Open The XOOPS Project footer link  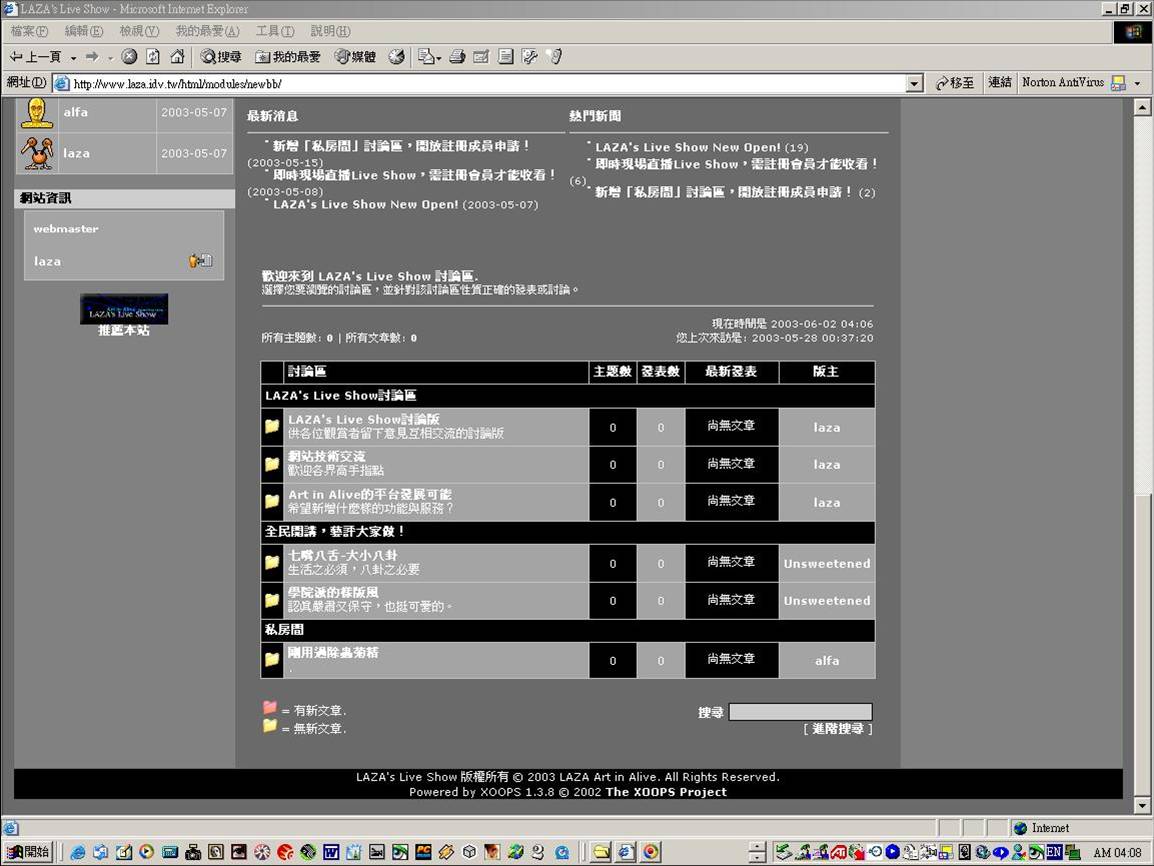pos(665,792)
